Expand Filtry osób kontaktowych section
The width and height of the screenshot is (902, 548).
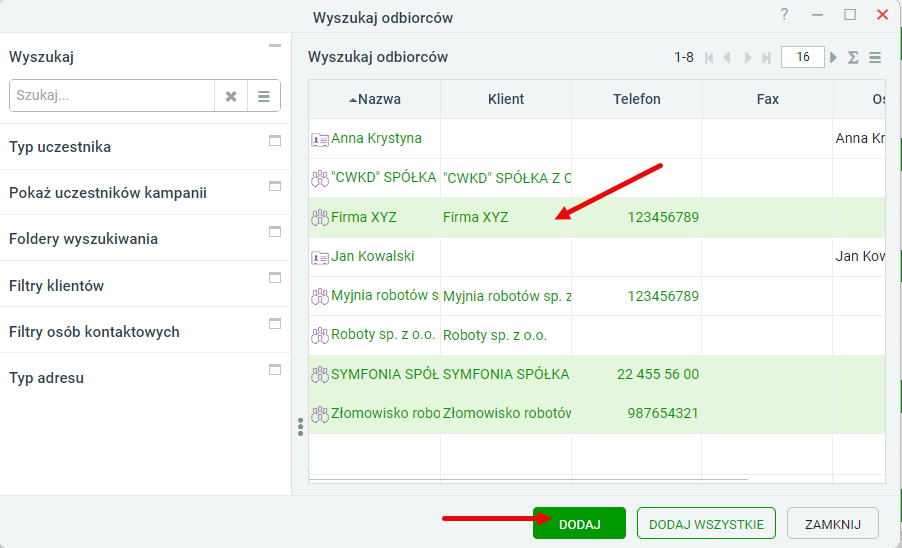[275, 324]
